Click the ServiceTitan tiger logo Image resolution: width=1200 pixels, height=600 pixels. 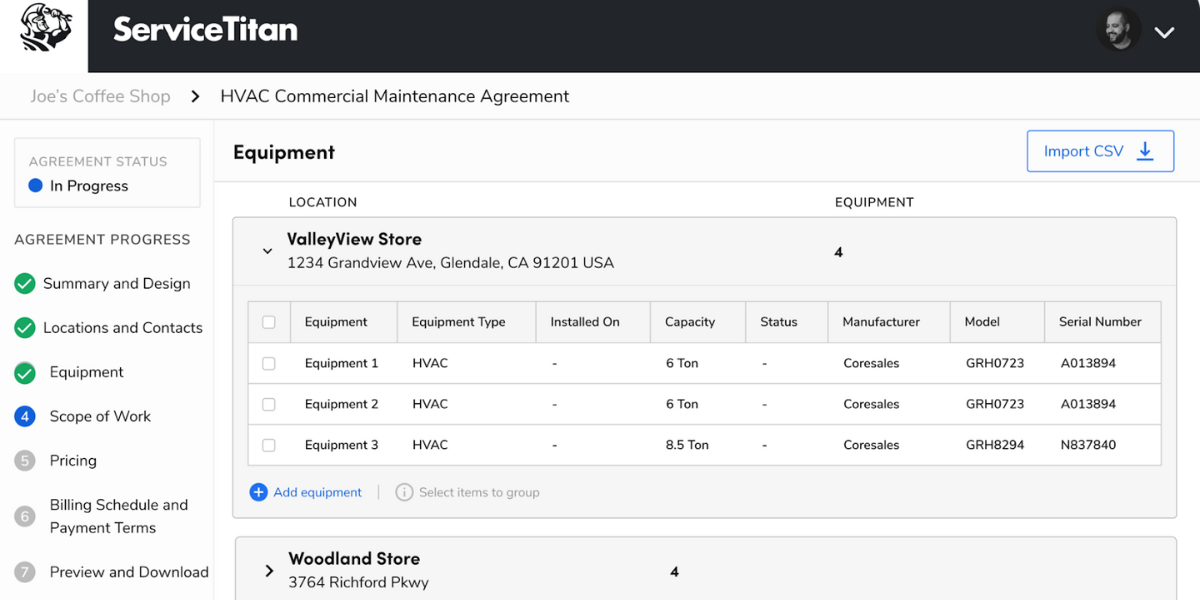(43, 31)
